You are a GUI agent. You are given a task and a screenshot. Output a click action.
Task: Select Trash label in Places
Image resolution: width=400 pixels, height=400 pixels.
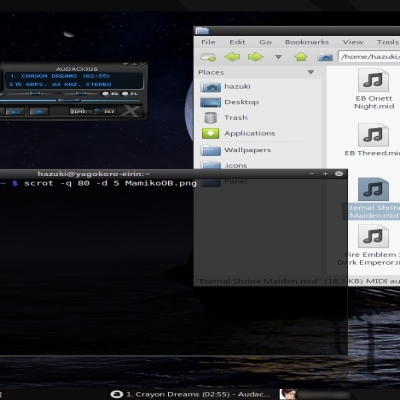click(x=236, y=118)
